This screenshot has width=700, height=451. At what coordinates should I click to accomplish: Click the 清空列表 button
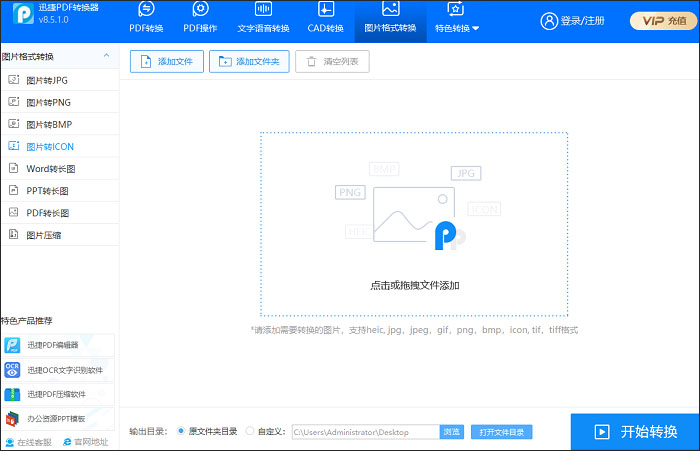(x=332, y=61)
